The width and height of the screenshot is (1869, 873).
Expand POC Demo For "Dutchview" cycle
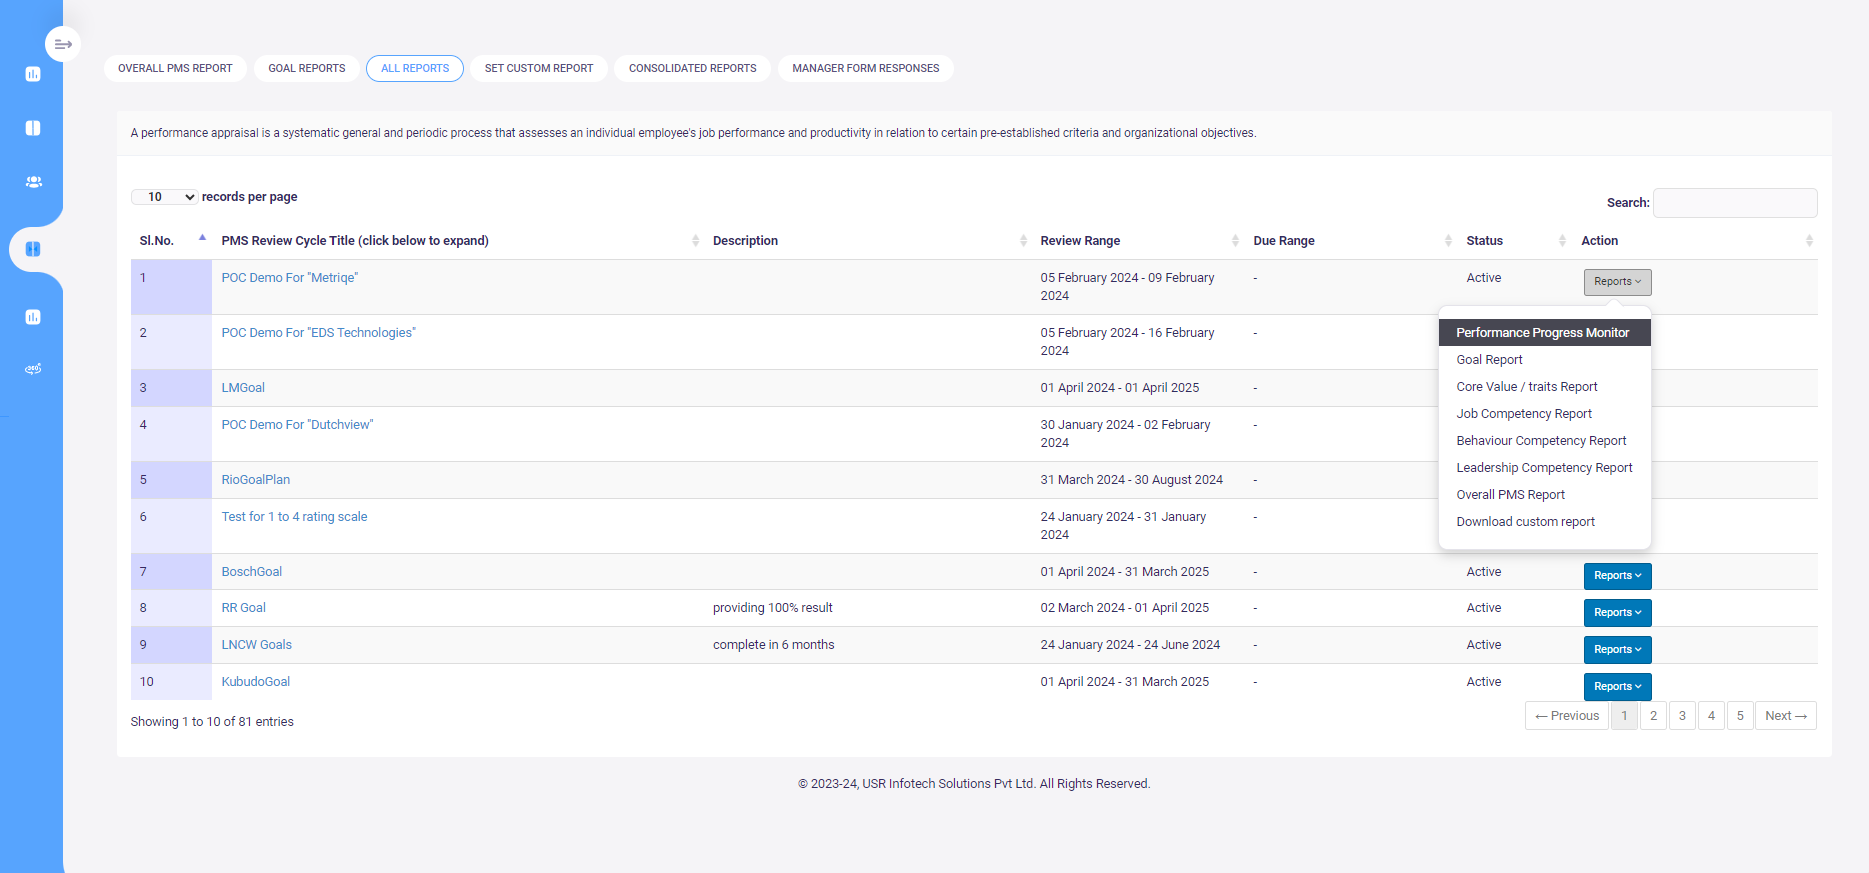click(x=297, y=425)
